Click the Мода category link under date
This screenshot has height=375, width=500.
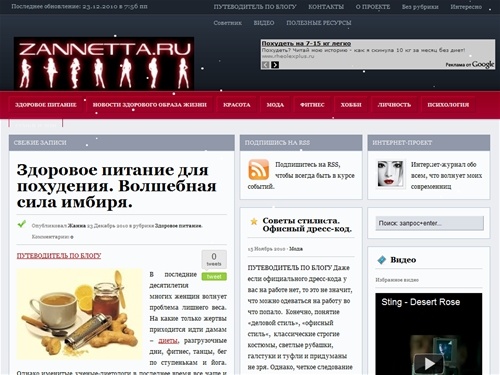point(296,249)
